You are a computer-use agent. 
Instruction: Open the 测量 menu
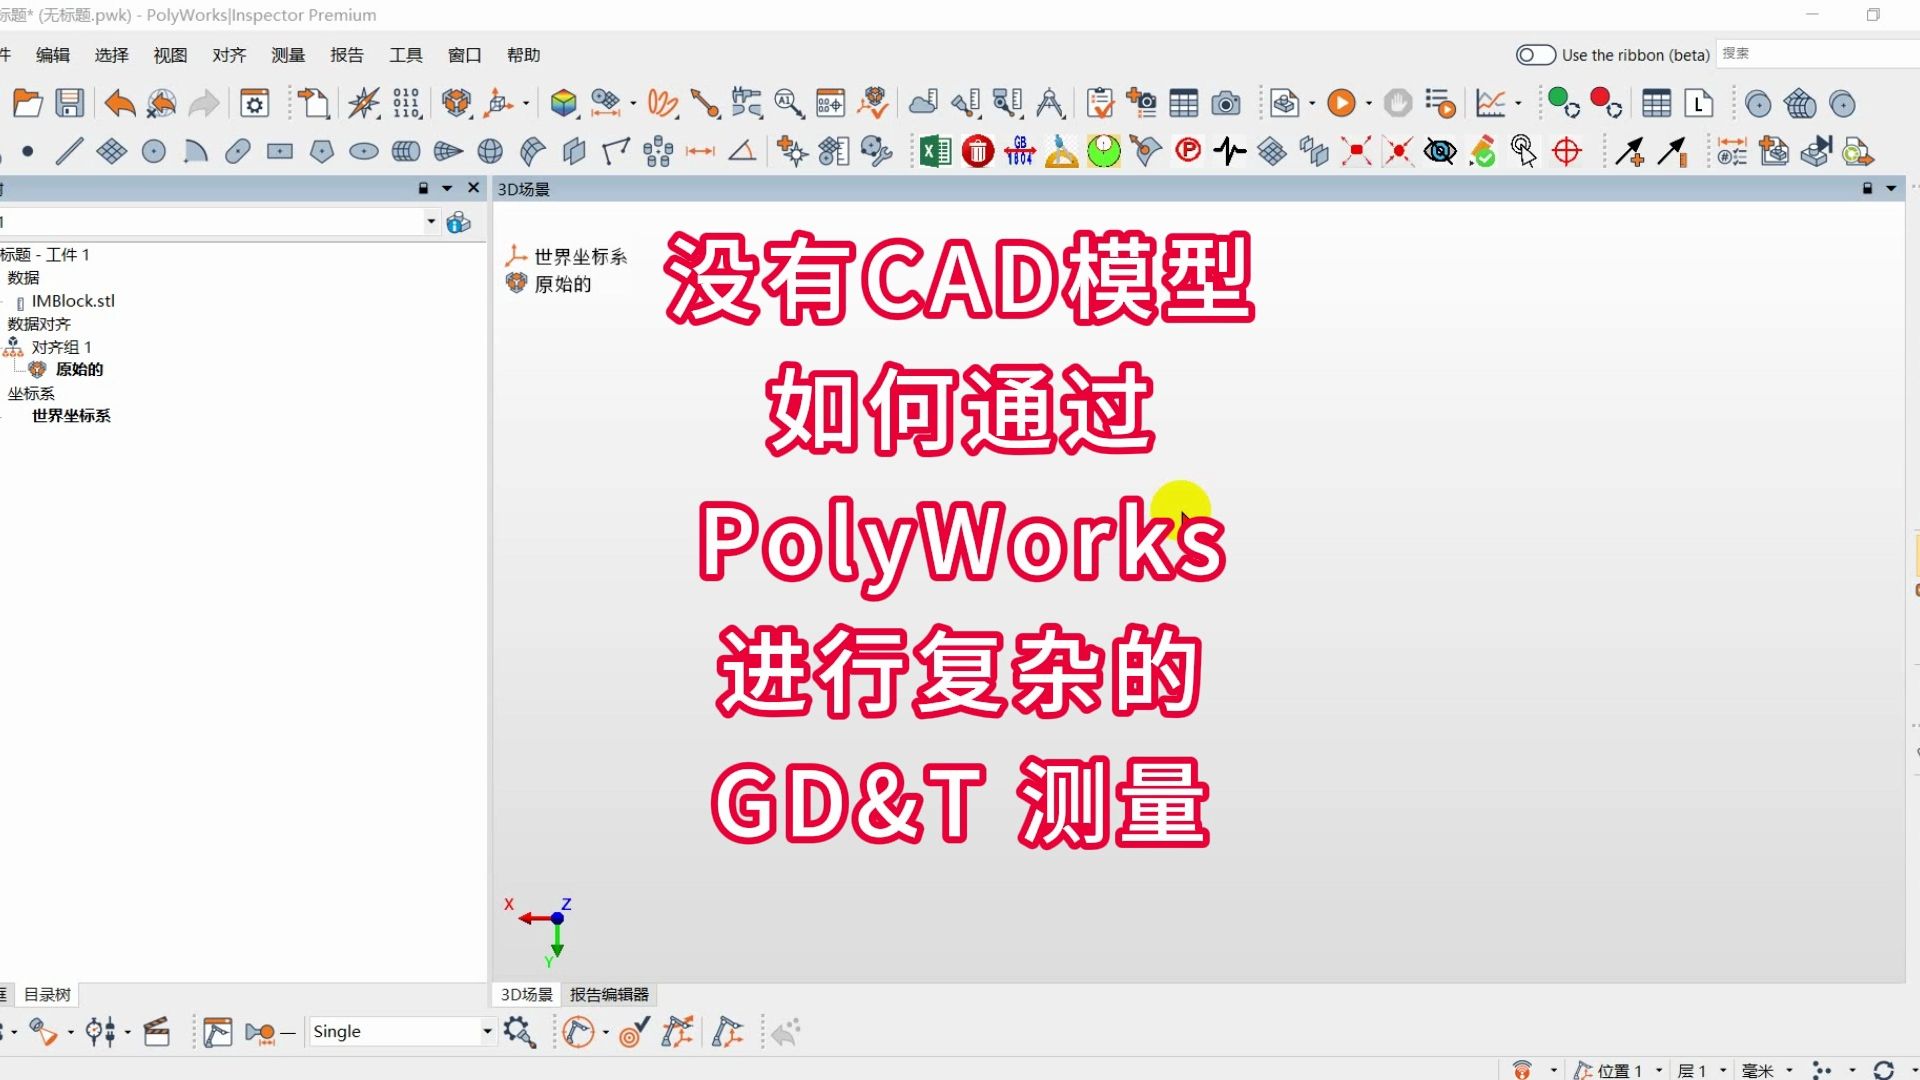288,55
